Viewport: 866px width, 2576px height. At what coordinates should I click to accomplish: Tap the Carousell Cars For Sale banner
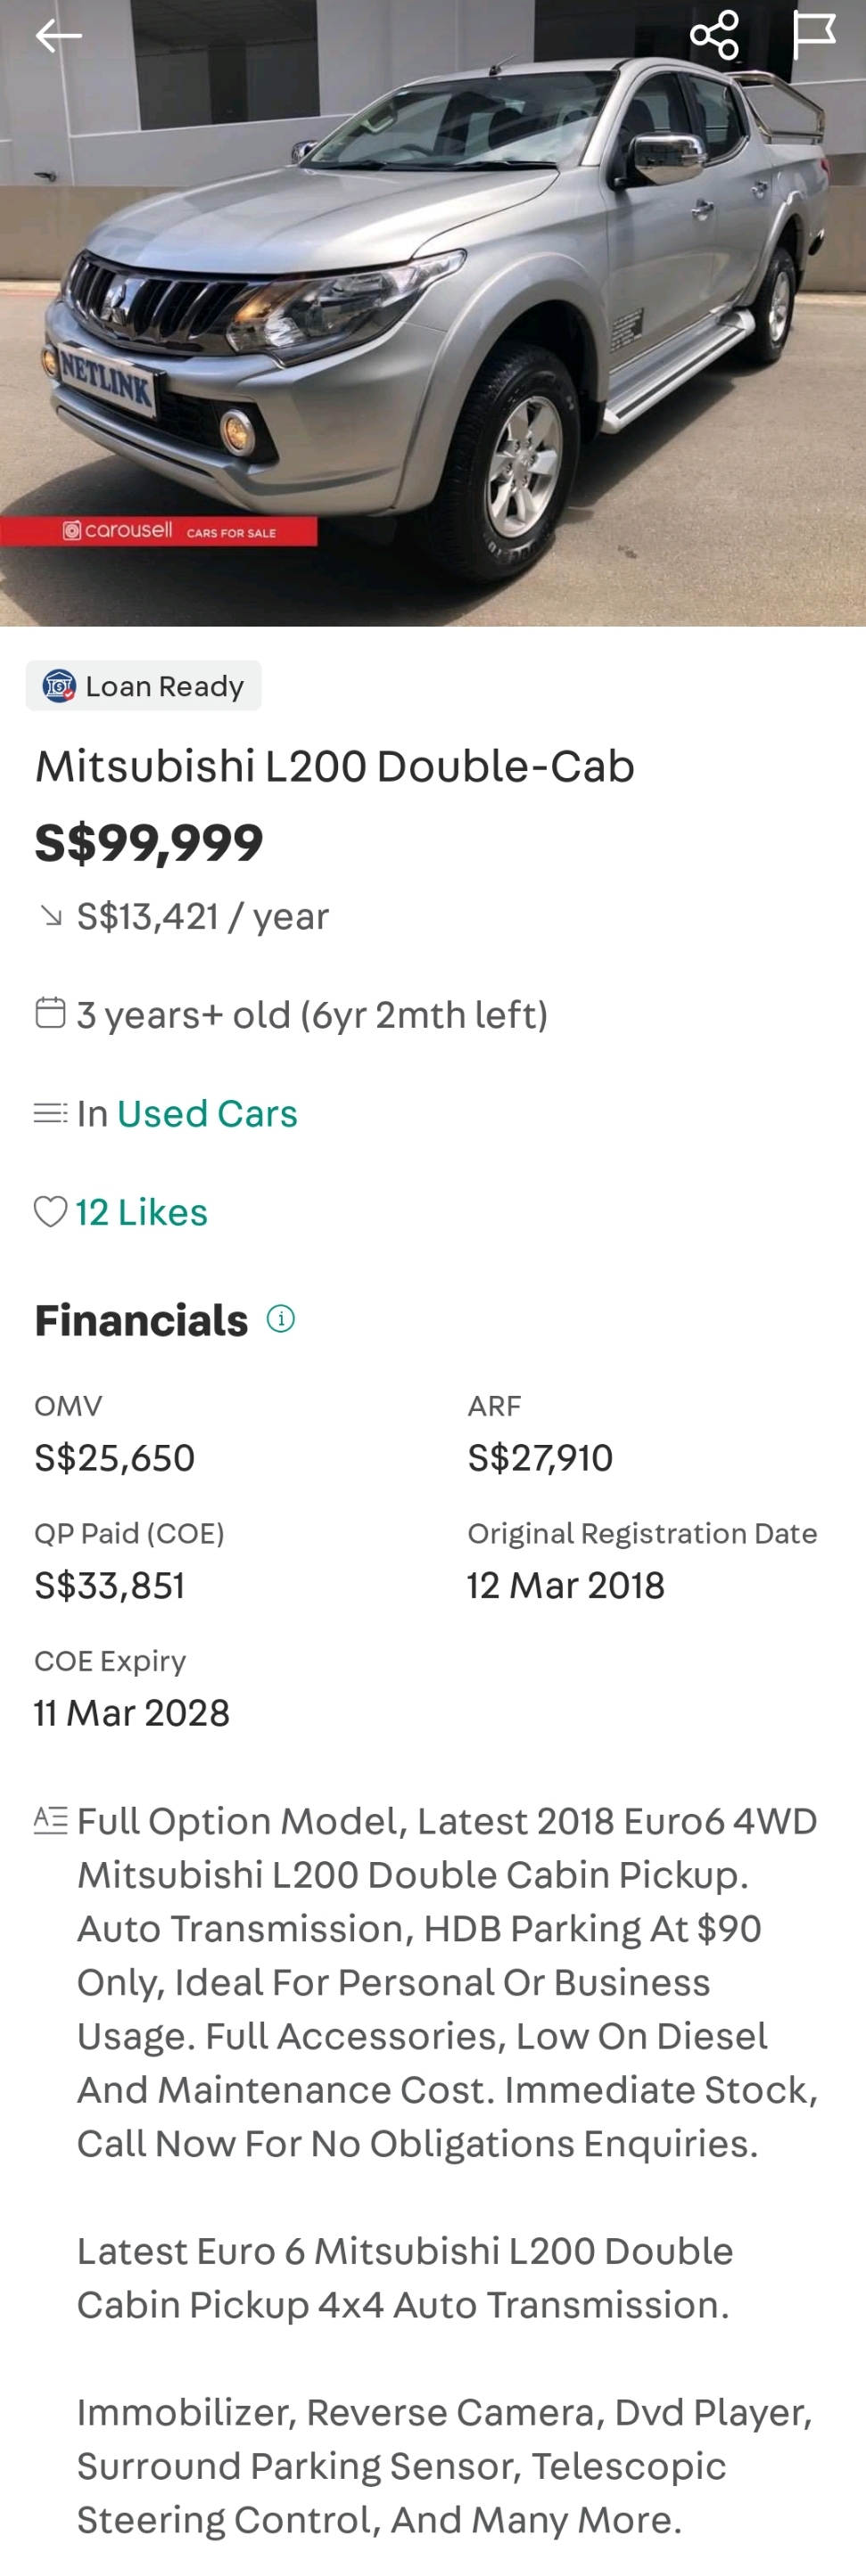160,531
